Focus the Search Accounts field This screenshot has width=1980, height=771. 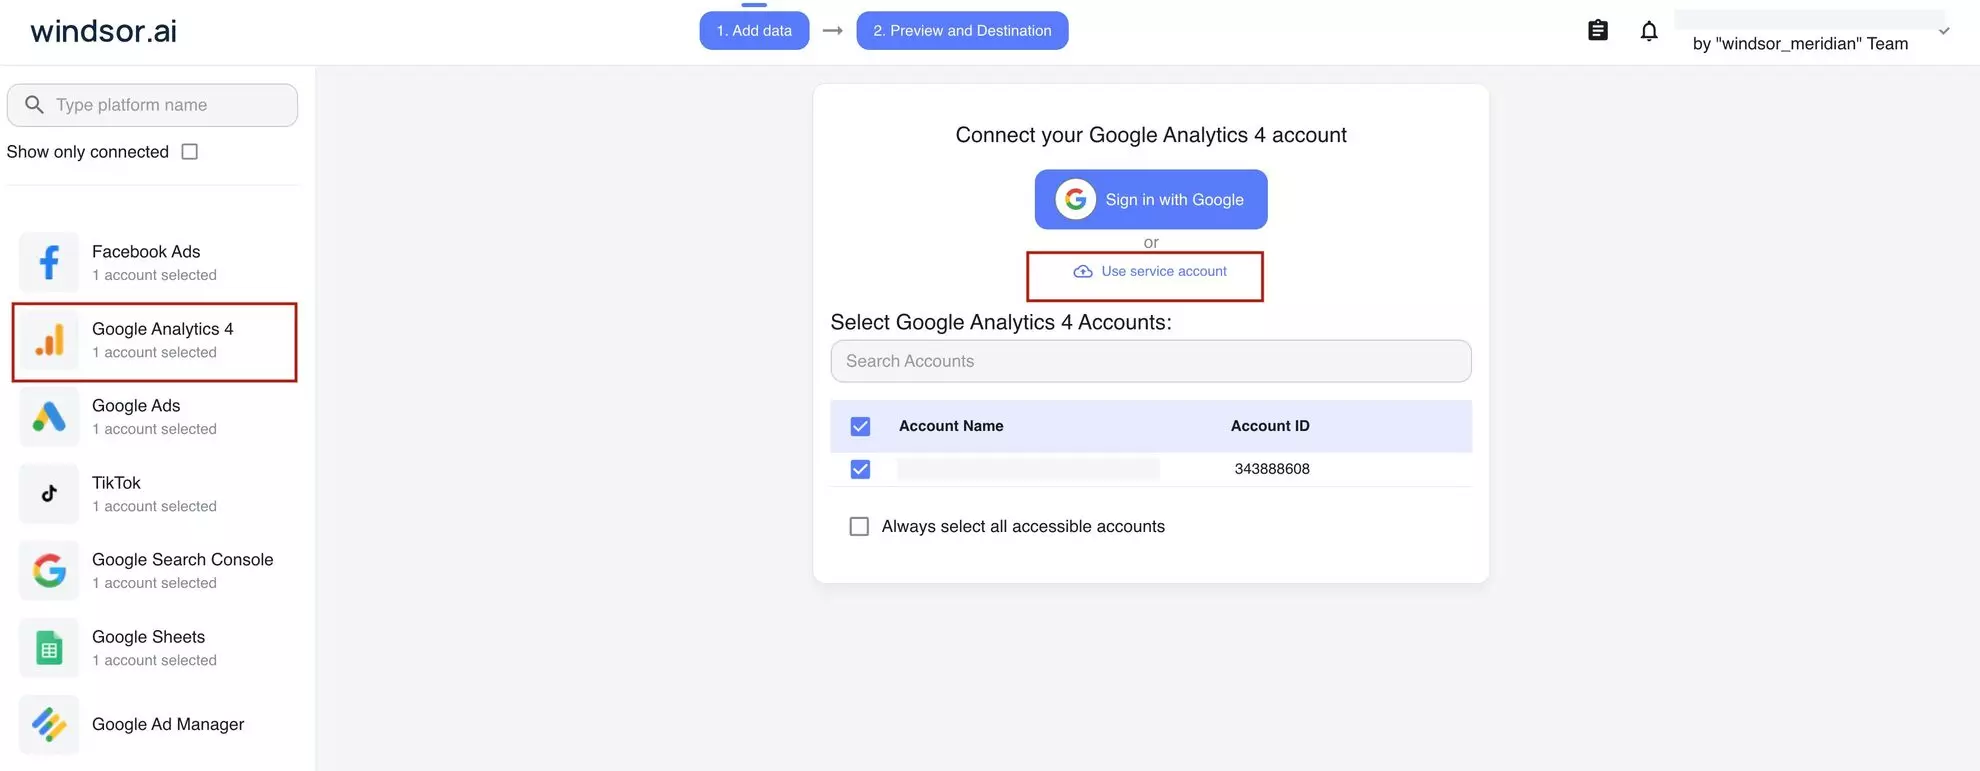1151,361
